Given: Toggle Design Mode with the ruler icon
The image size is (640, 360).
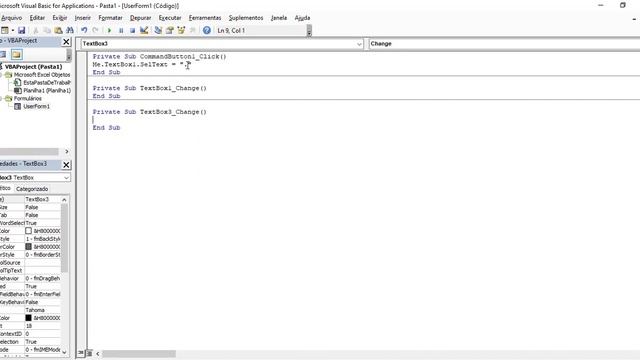Looking at the screenshot, I should [x=144, y=31].
